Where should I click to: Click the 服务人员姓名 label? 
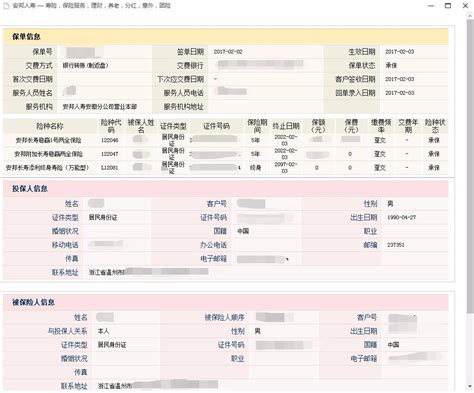coord(33,93)
